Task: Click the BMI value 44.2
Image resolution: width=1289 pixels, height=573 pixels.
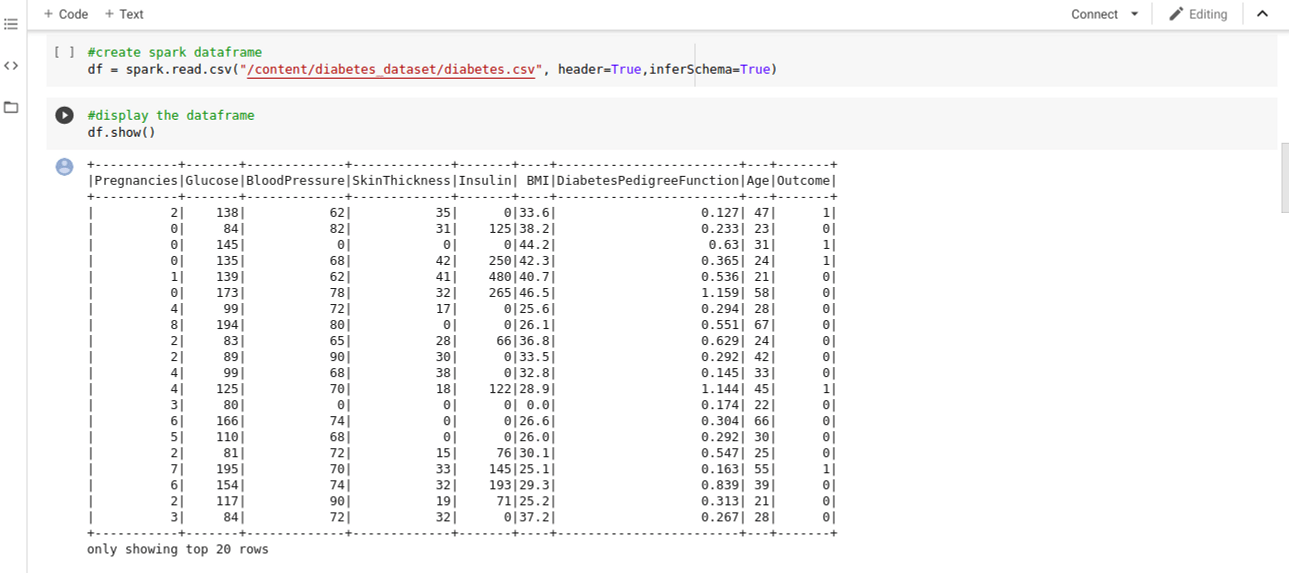Action: [x=533, y=245]
